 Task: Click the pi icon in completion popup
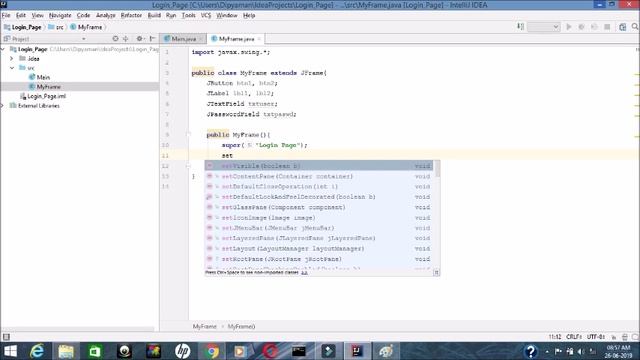click(x=436, y=272)
